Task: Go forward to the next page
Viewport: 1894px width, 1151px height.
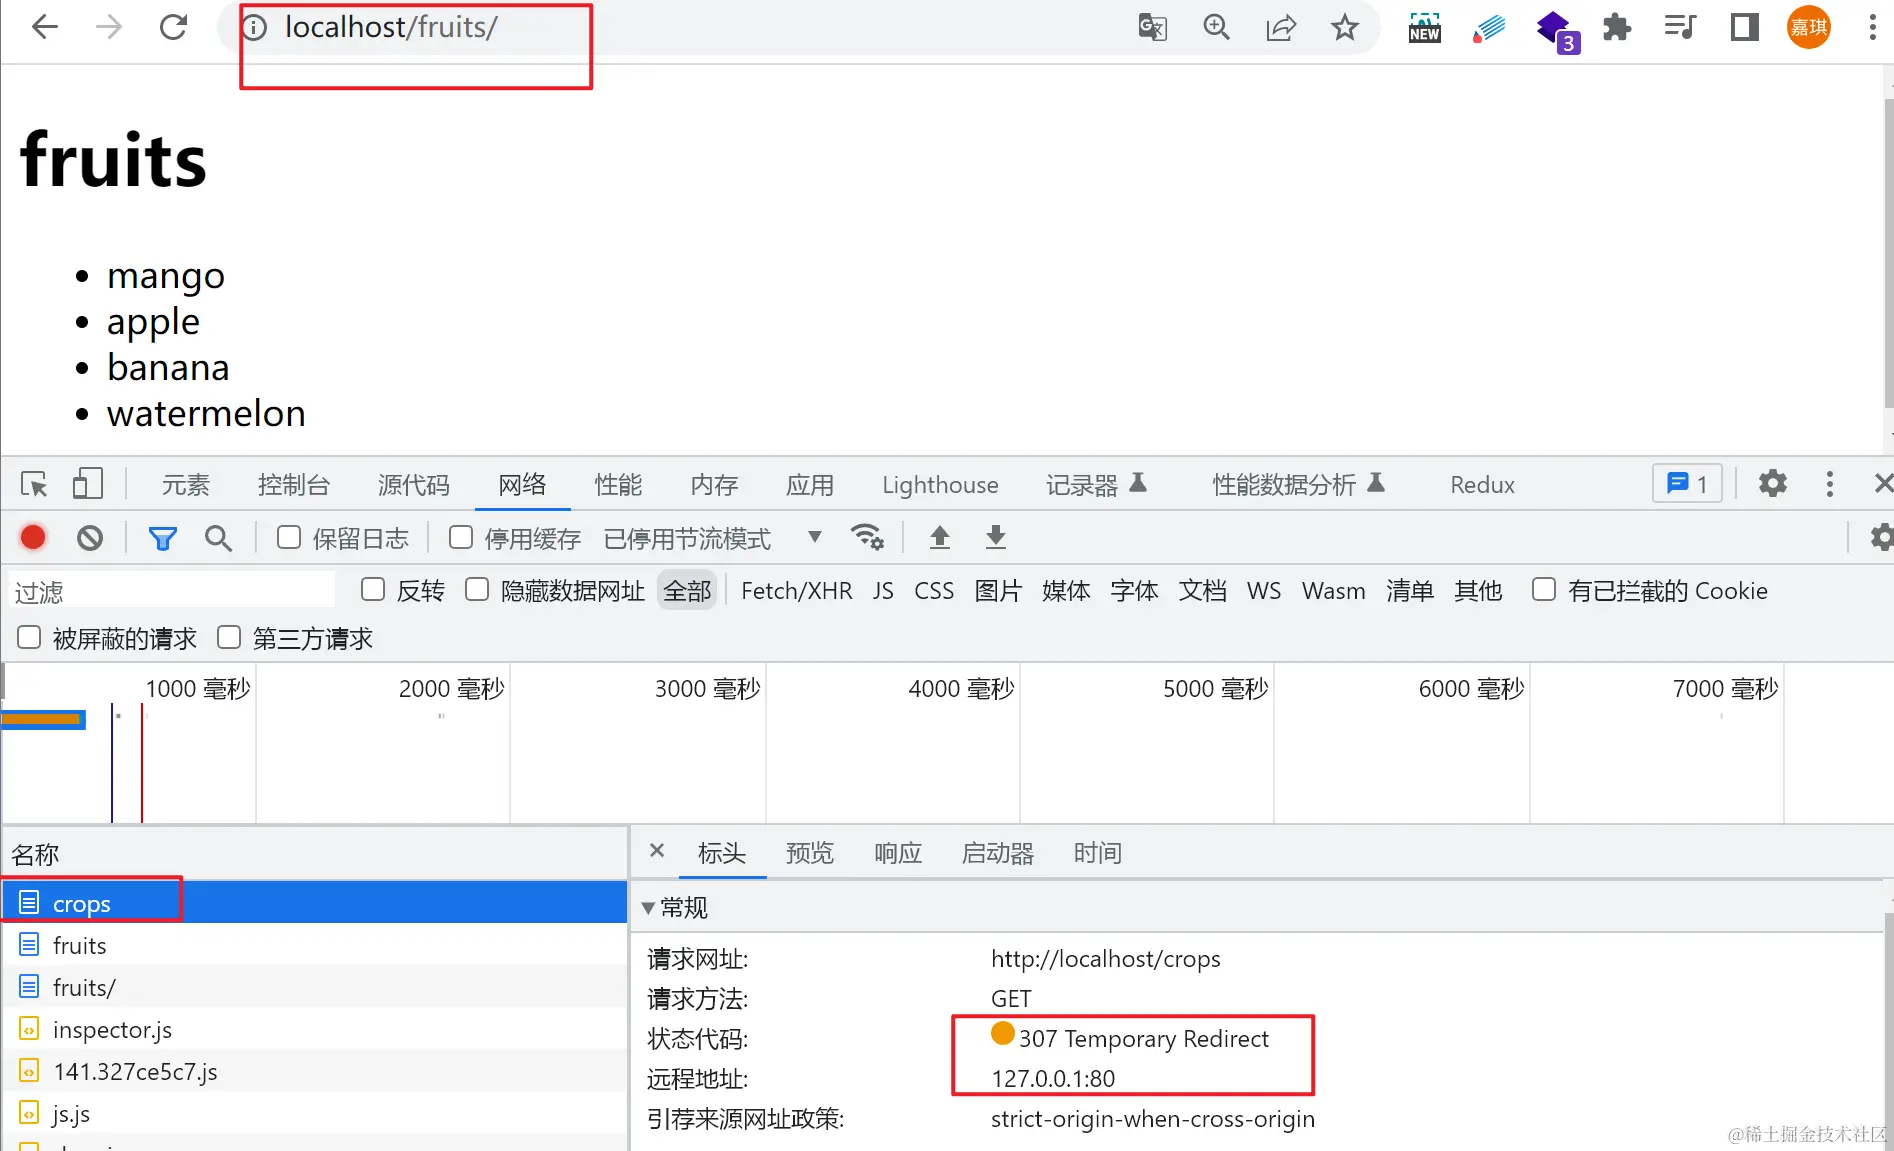Action: click(109, 27)
